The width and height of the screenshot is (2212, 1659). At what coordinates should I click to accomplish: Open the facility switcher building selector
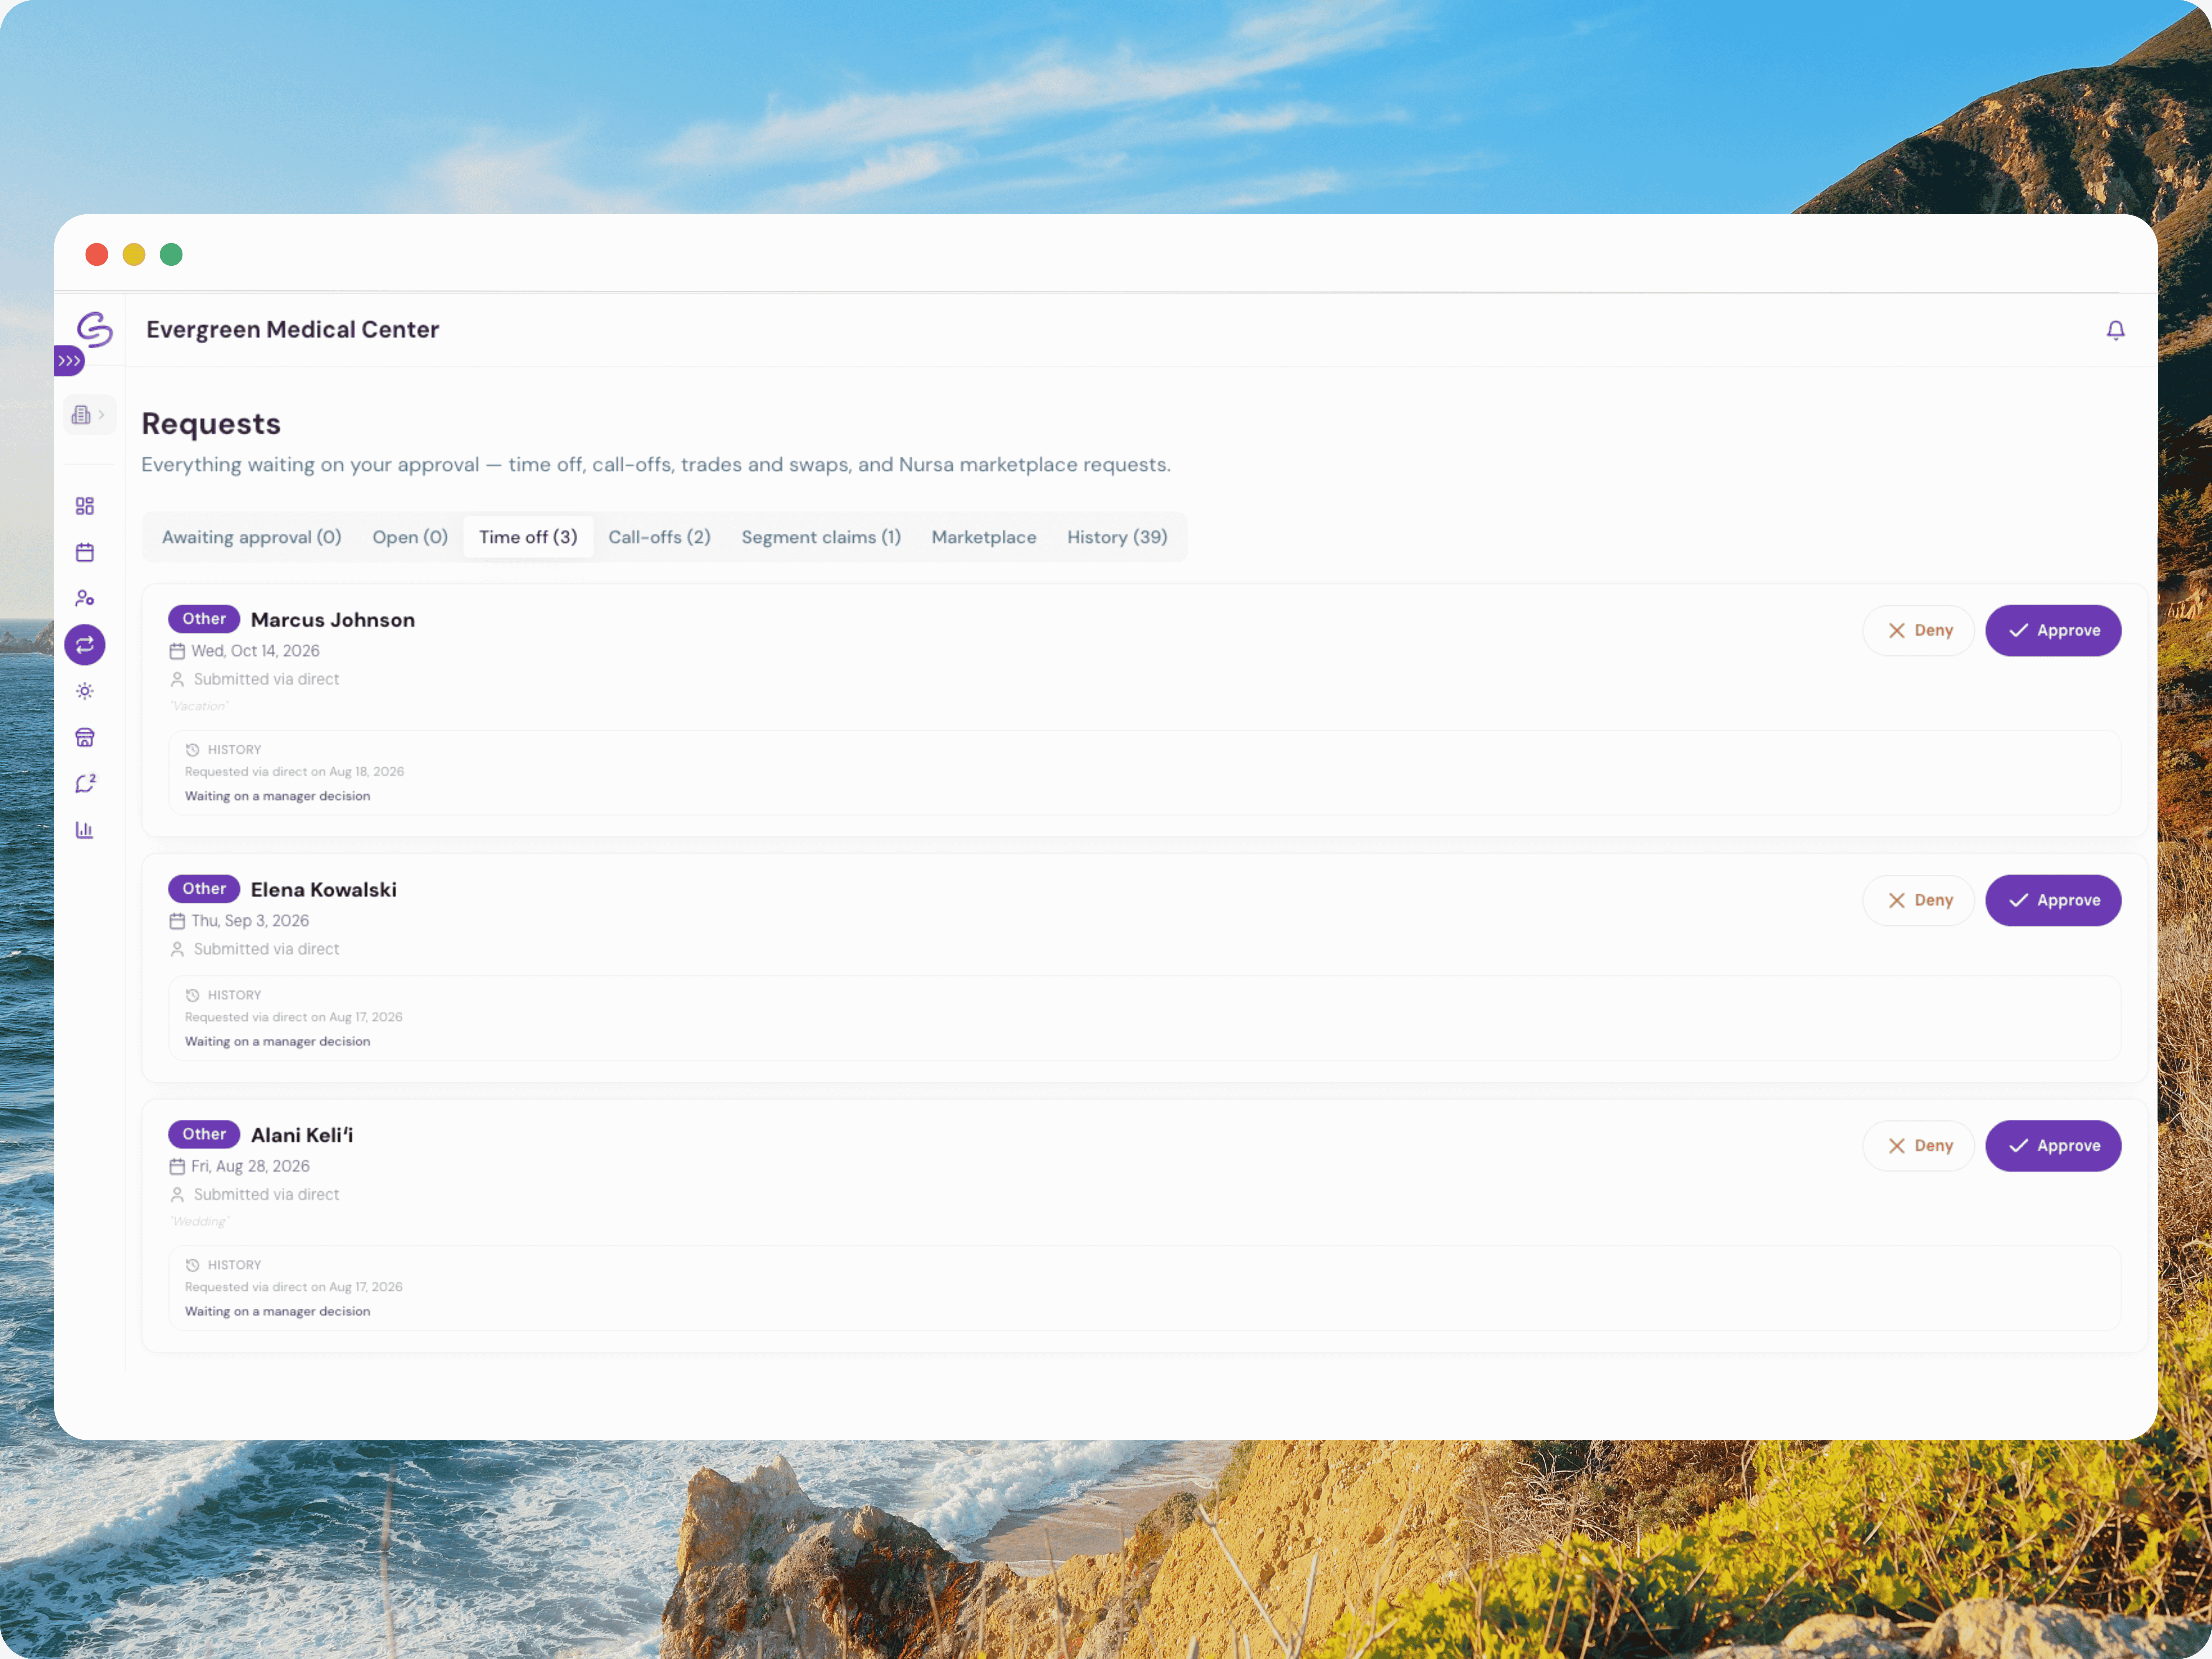tap(89, 415)
